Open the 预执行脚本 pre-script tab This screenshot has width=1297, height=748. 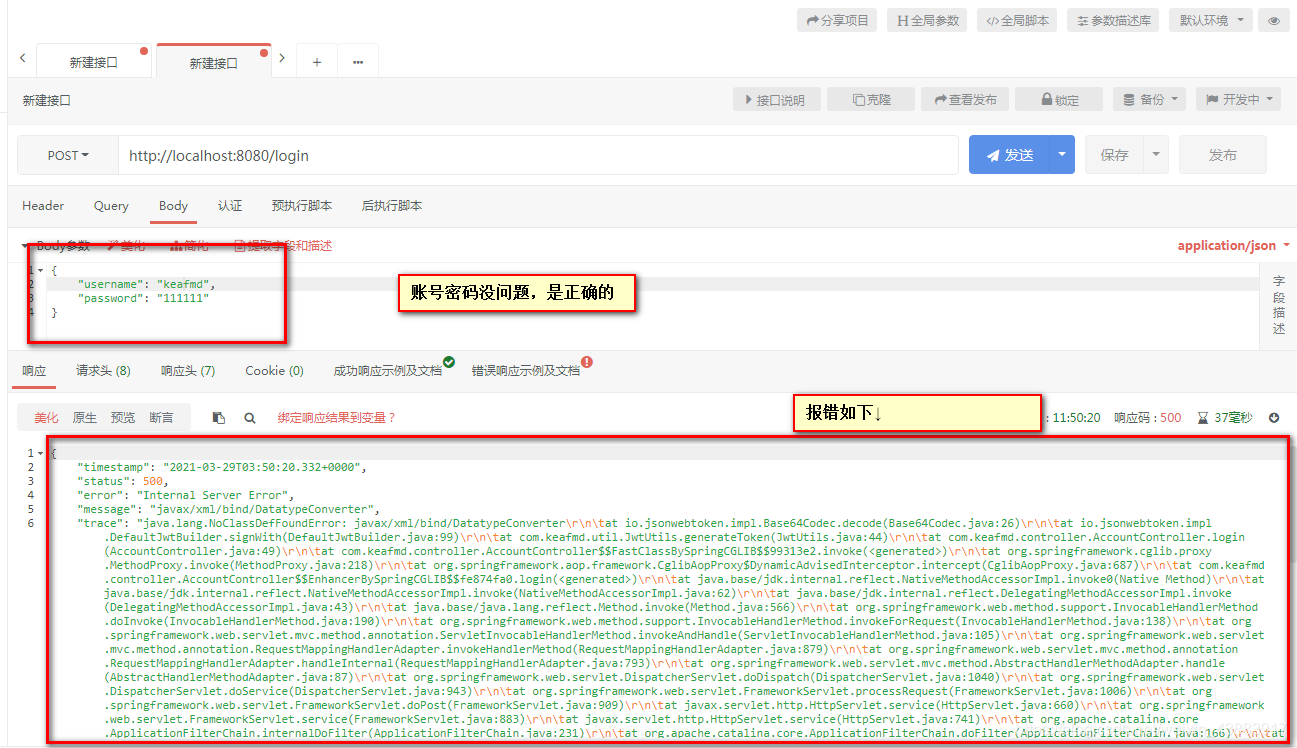[x=302, y=206]
